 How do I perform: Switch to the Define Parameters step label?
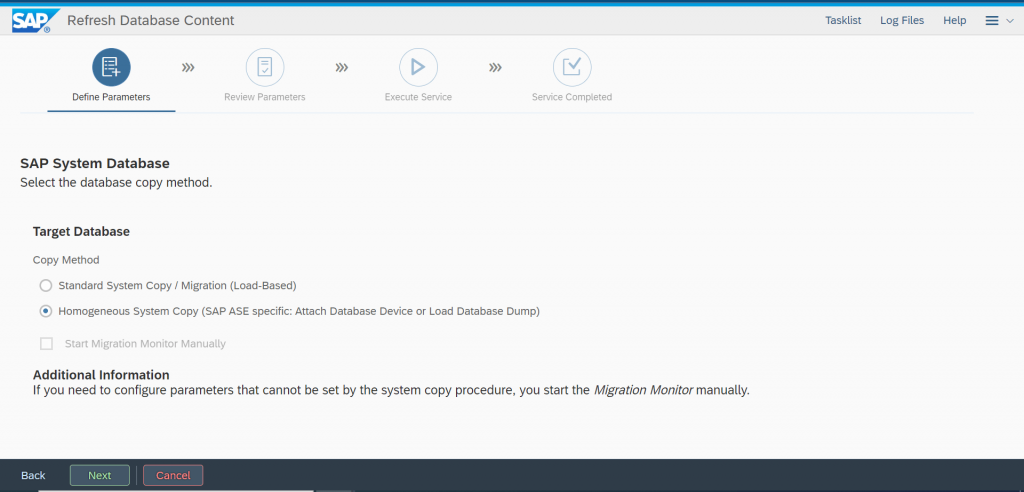point(111,97)
